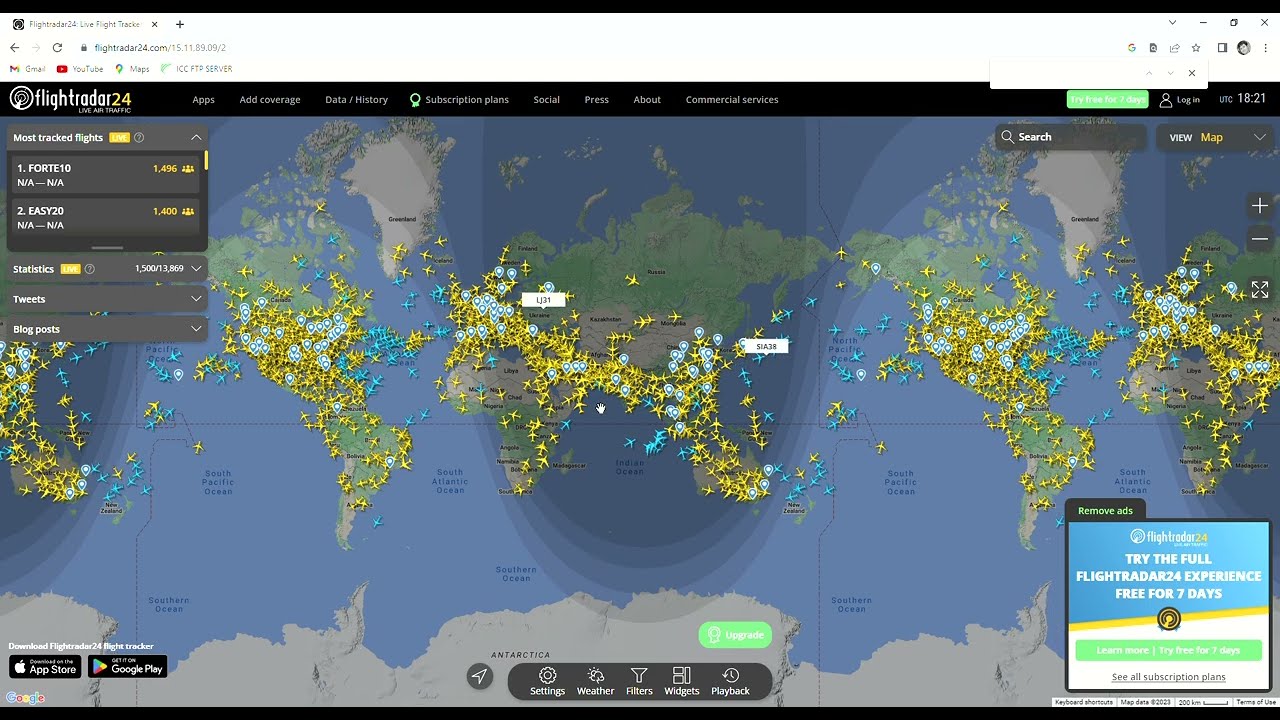Open Chrome tab search chevron
The height and width of the screenshot is (720, 1280).
pos(1172,22)
